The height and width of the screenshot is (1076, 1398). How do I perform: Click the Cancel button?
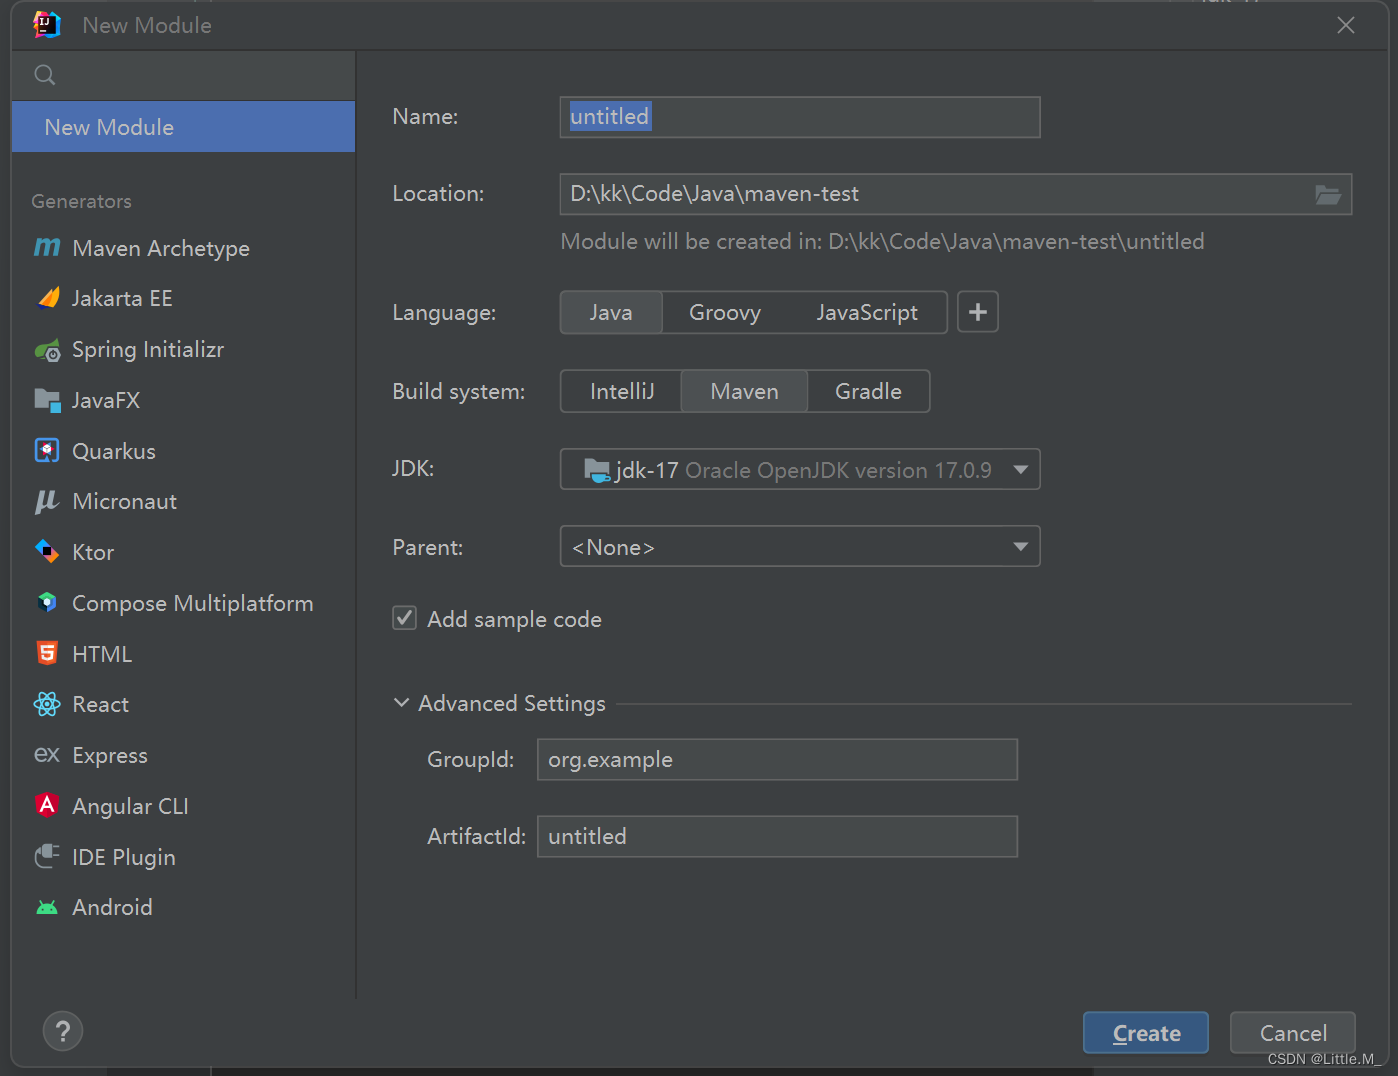coord(1293,1033)
